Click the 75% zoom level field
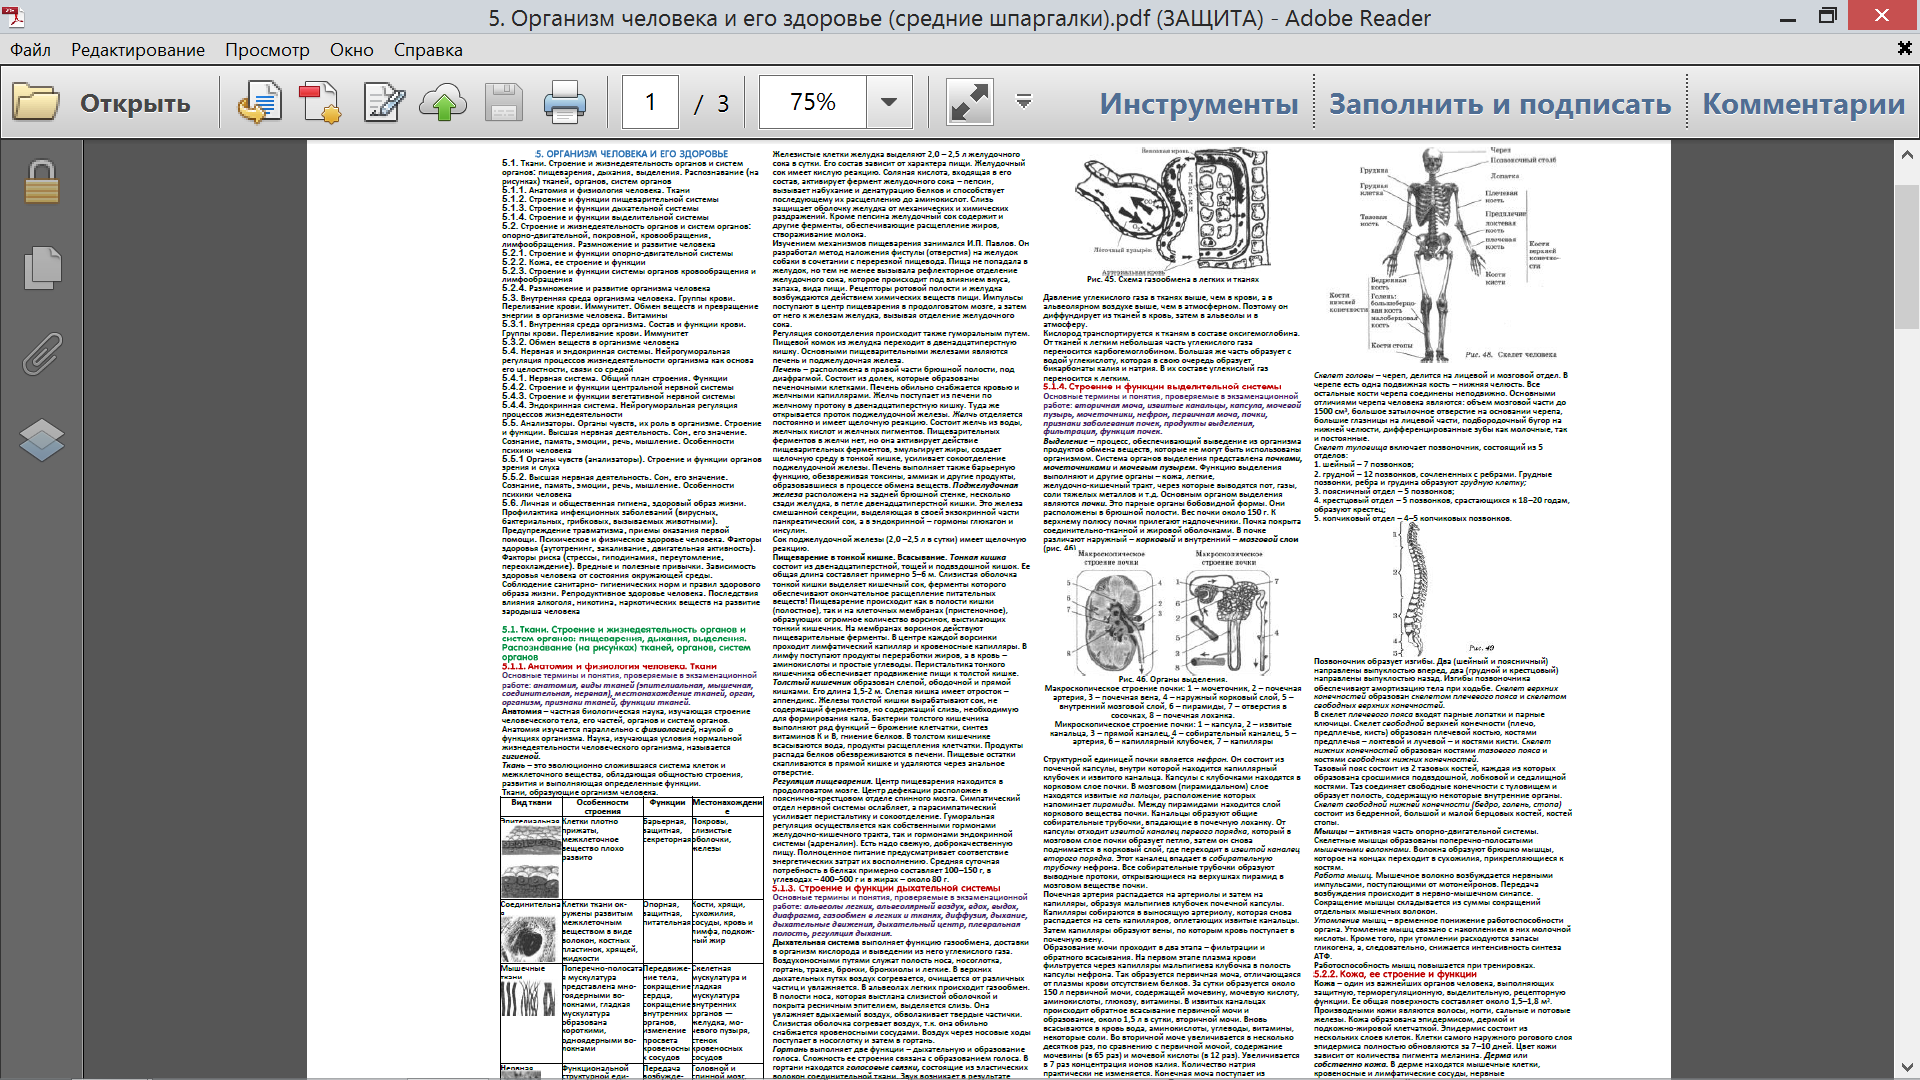Screen dimensions: 1920x1080 tap(813, 102)
